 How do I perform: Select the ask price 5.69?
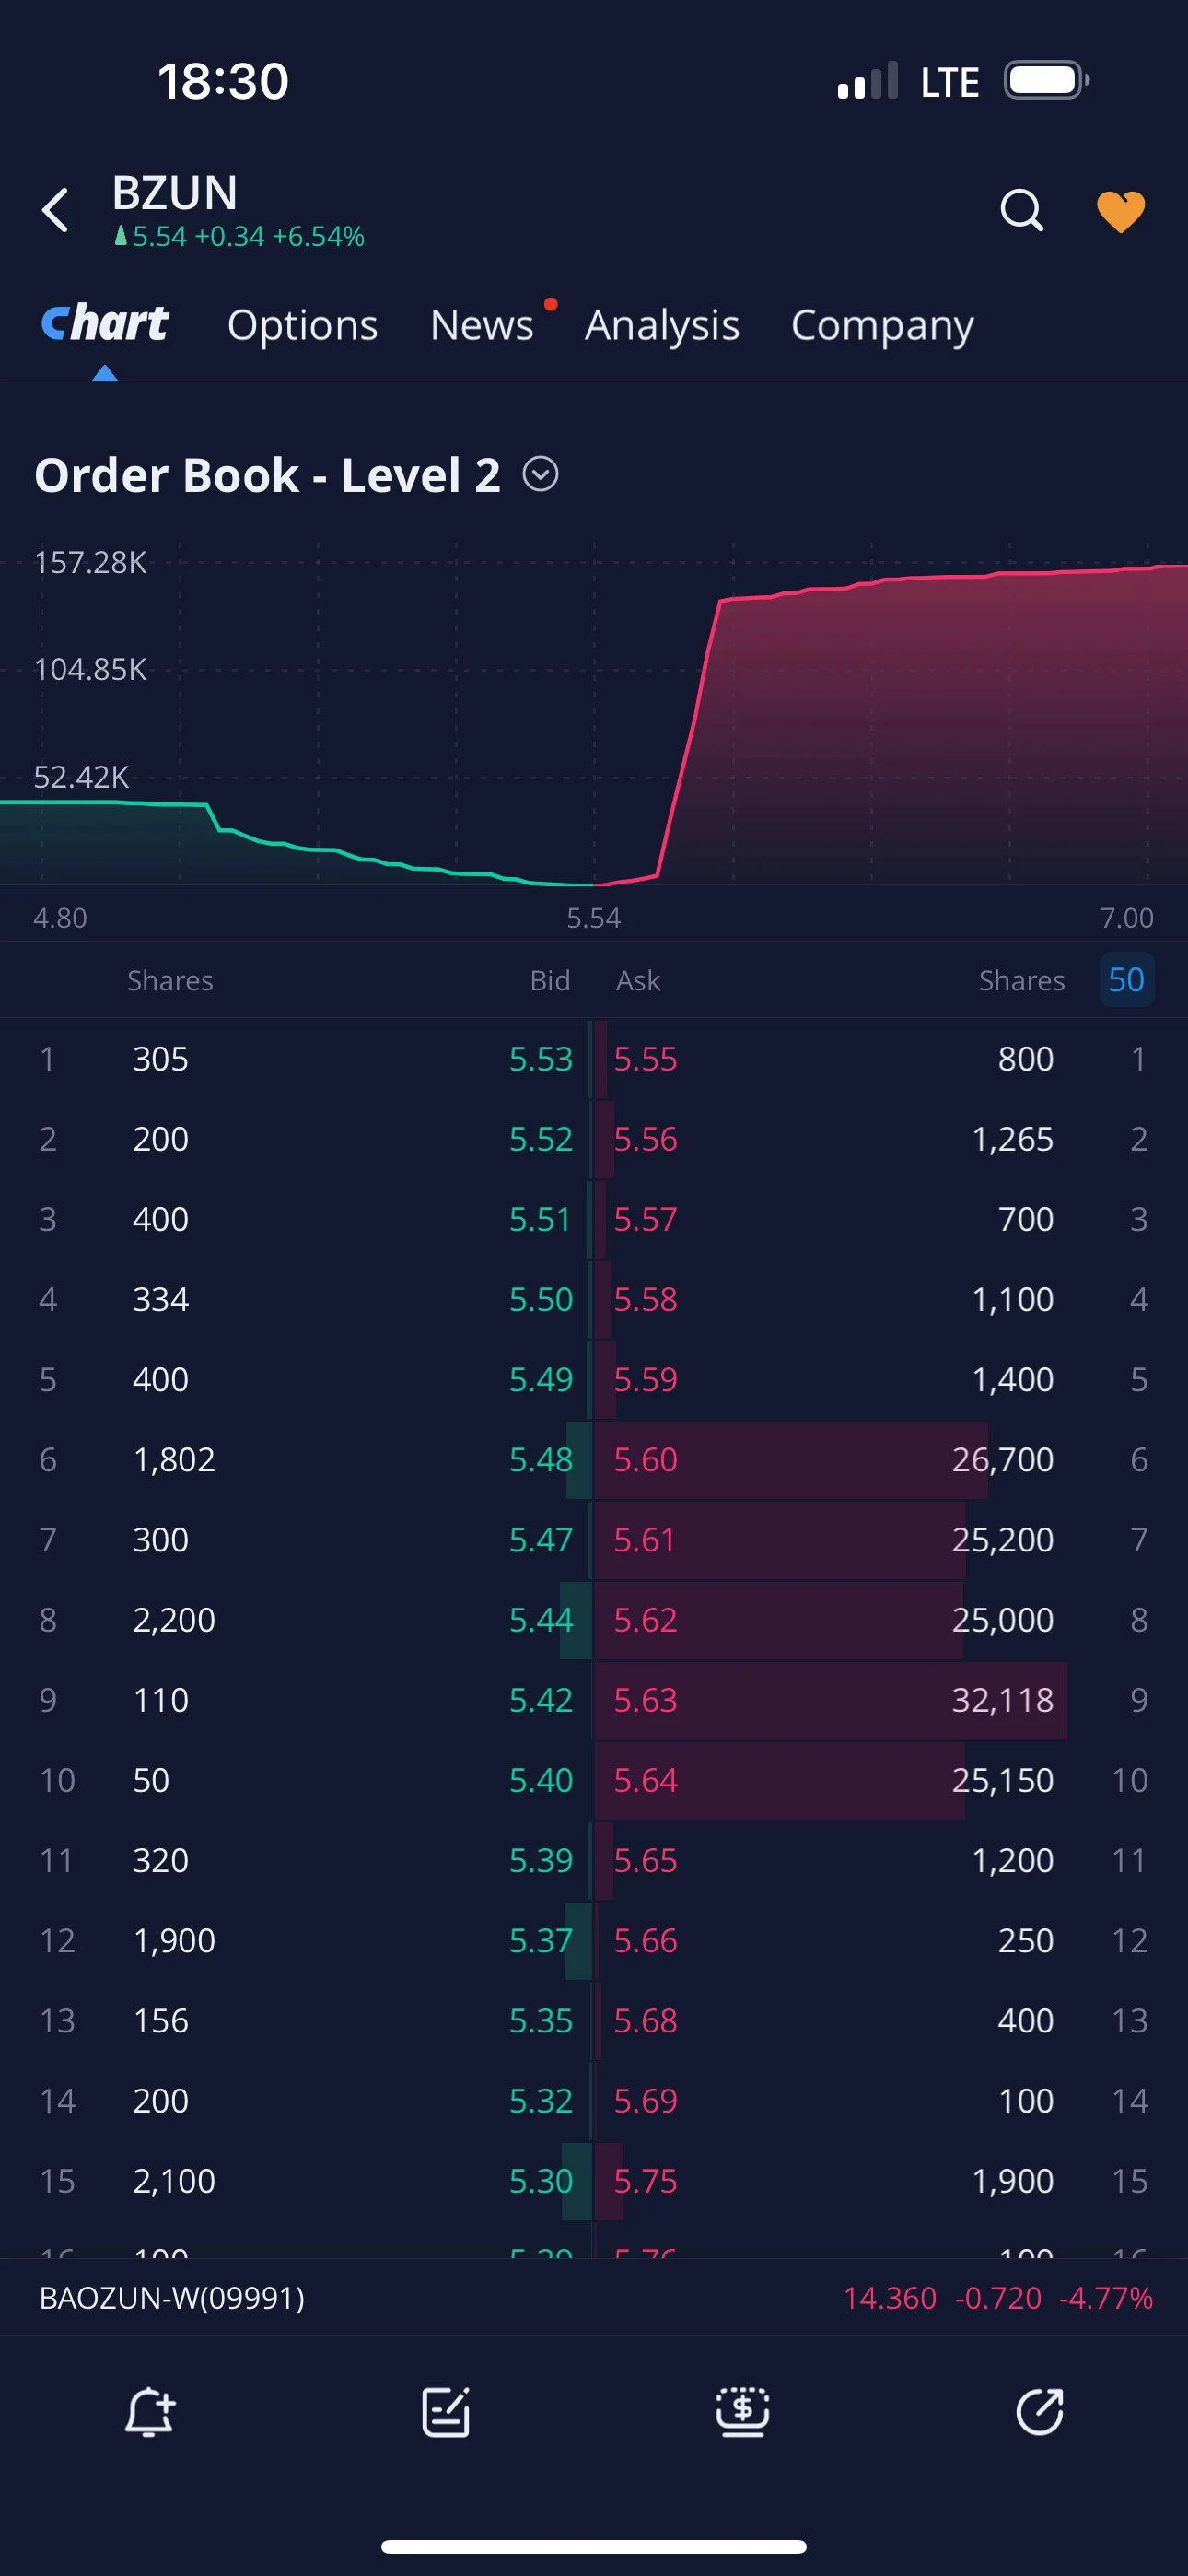click(x=645, y=2100)
